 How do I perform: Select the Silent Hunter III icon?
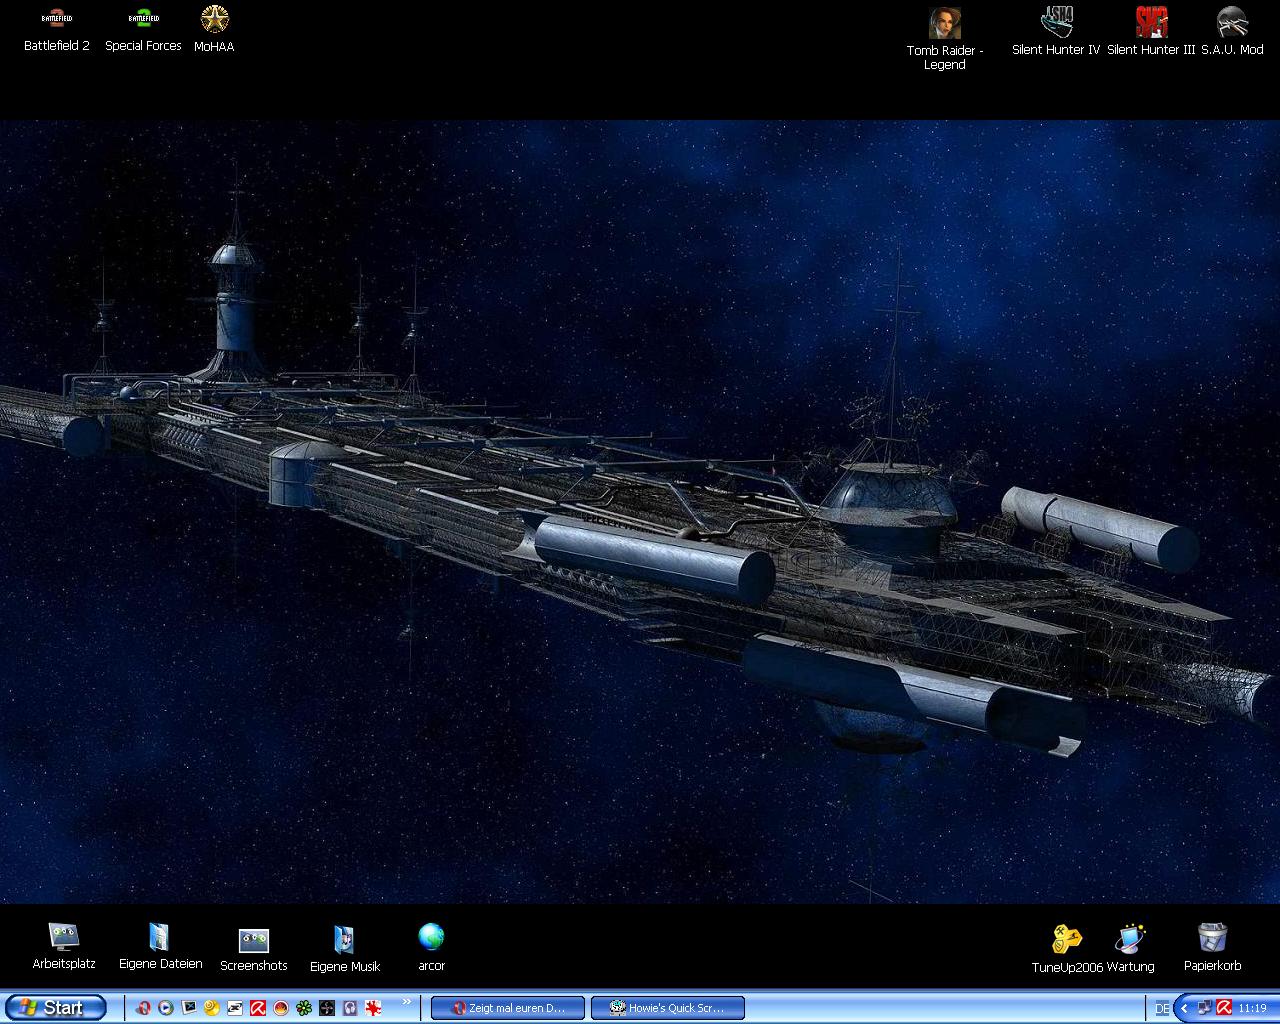coord(1151,32)
